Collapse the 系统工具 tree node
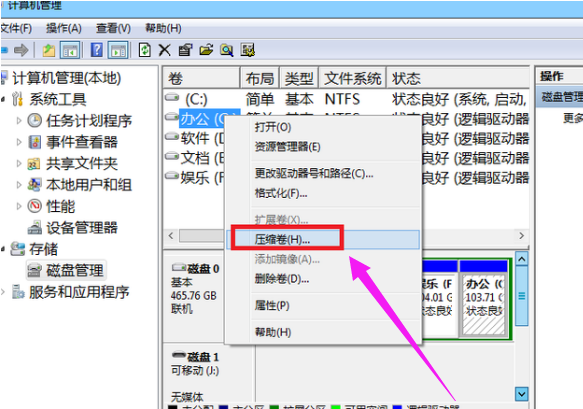The image size is (583, 409). (3, 99)
